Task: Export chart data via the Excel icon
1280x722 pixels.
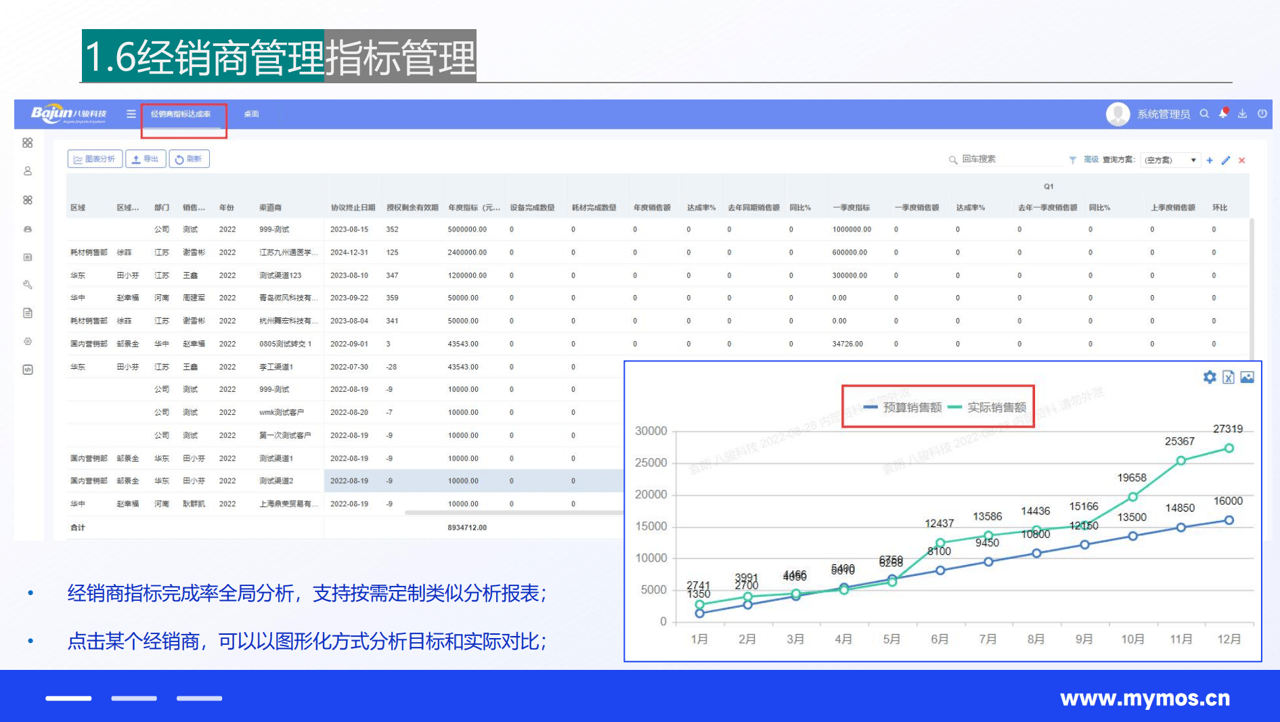Action: tap(1228, 377)
